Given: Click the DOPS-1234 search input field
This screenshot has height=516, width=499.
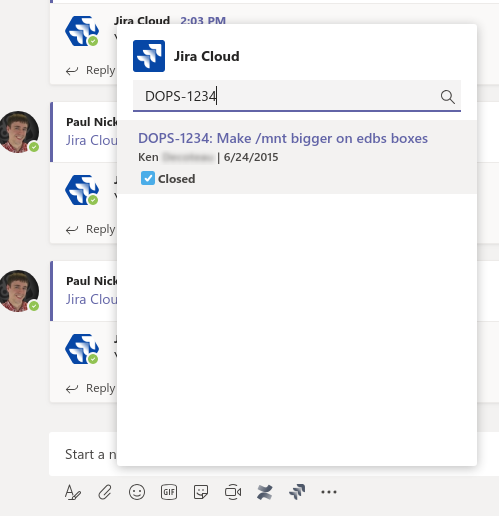Looking at the screenshot, I should click(x=297, y=96).
